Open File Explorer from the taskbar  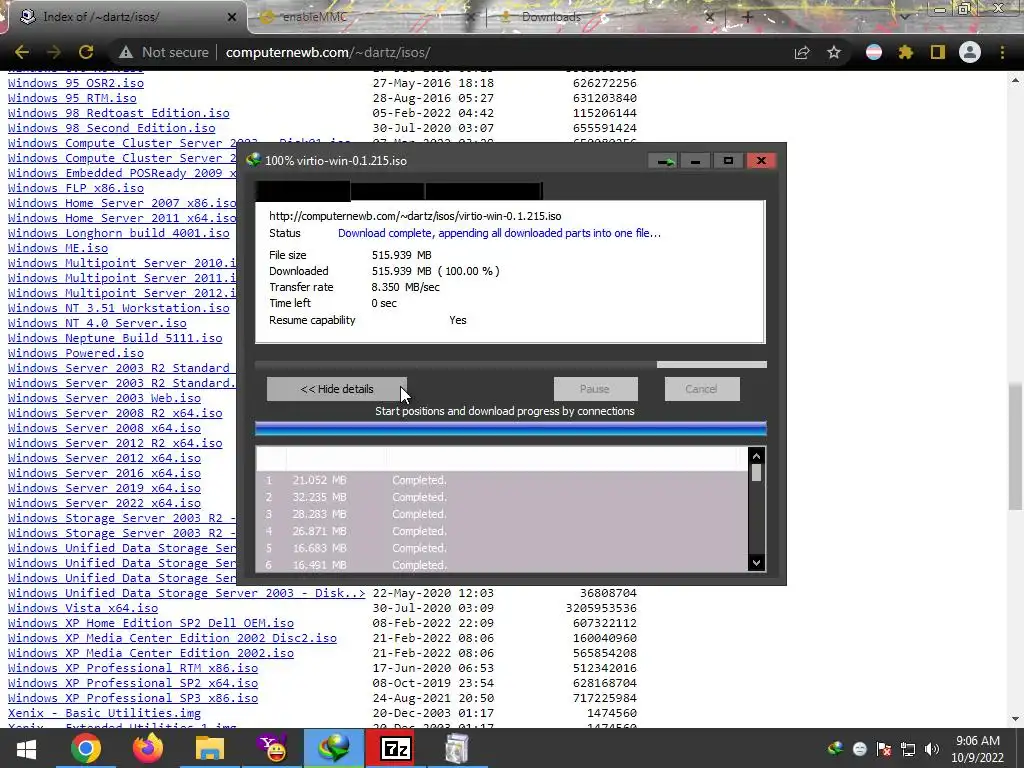click(x=209, y=748)
